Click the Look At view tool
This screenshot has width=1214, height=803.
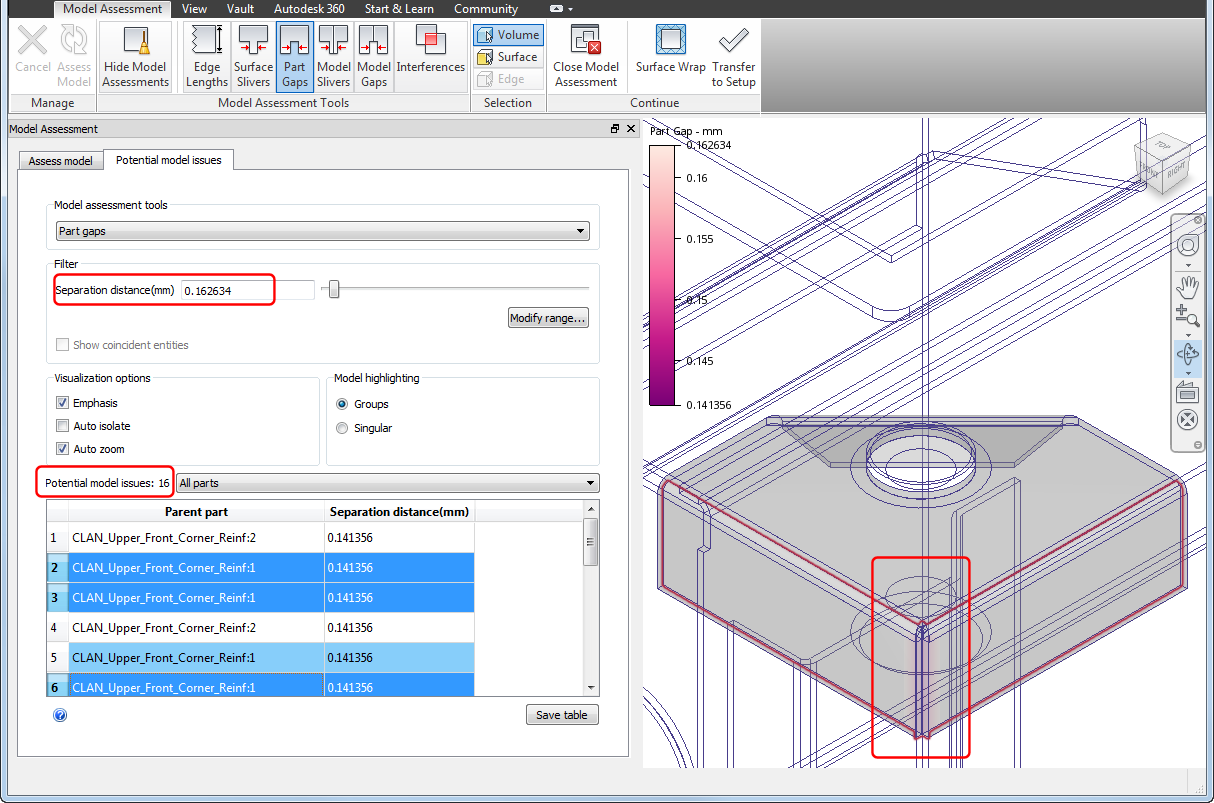1188,391
